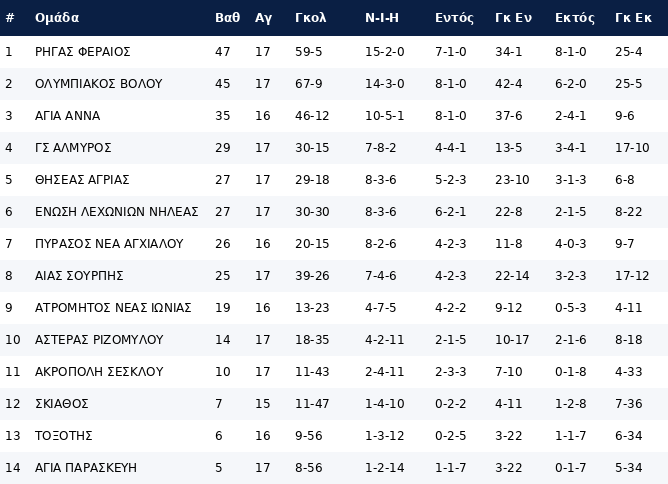This screenshot has height=484, width=668.
Task: Open the ΑΙΑΣ ΣΟΥΡΠΗΣ team row
Action: coord(79,276)
